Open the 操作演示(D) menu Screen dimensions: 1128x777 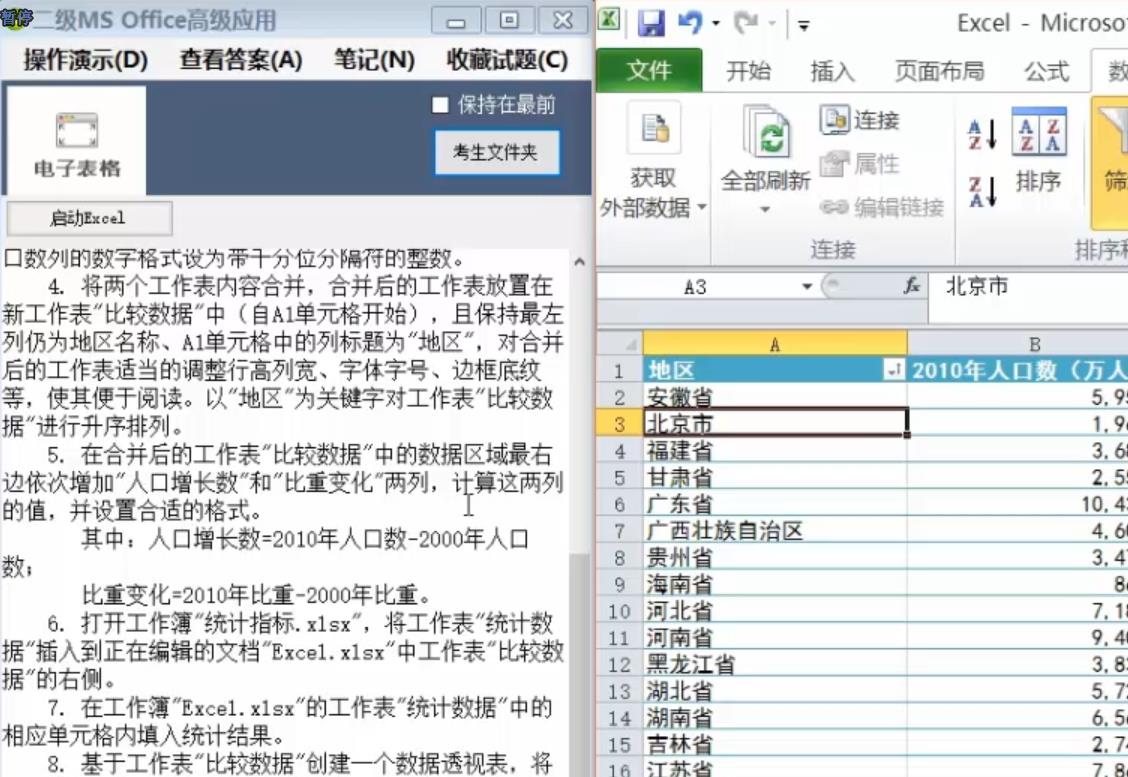[86, 60]
